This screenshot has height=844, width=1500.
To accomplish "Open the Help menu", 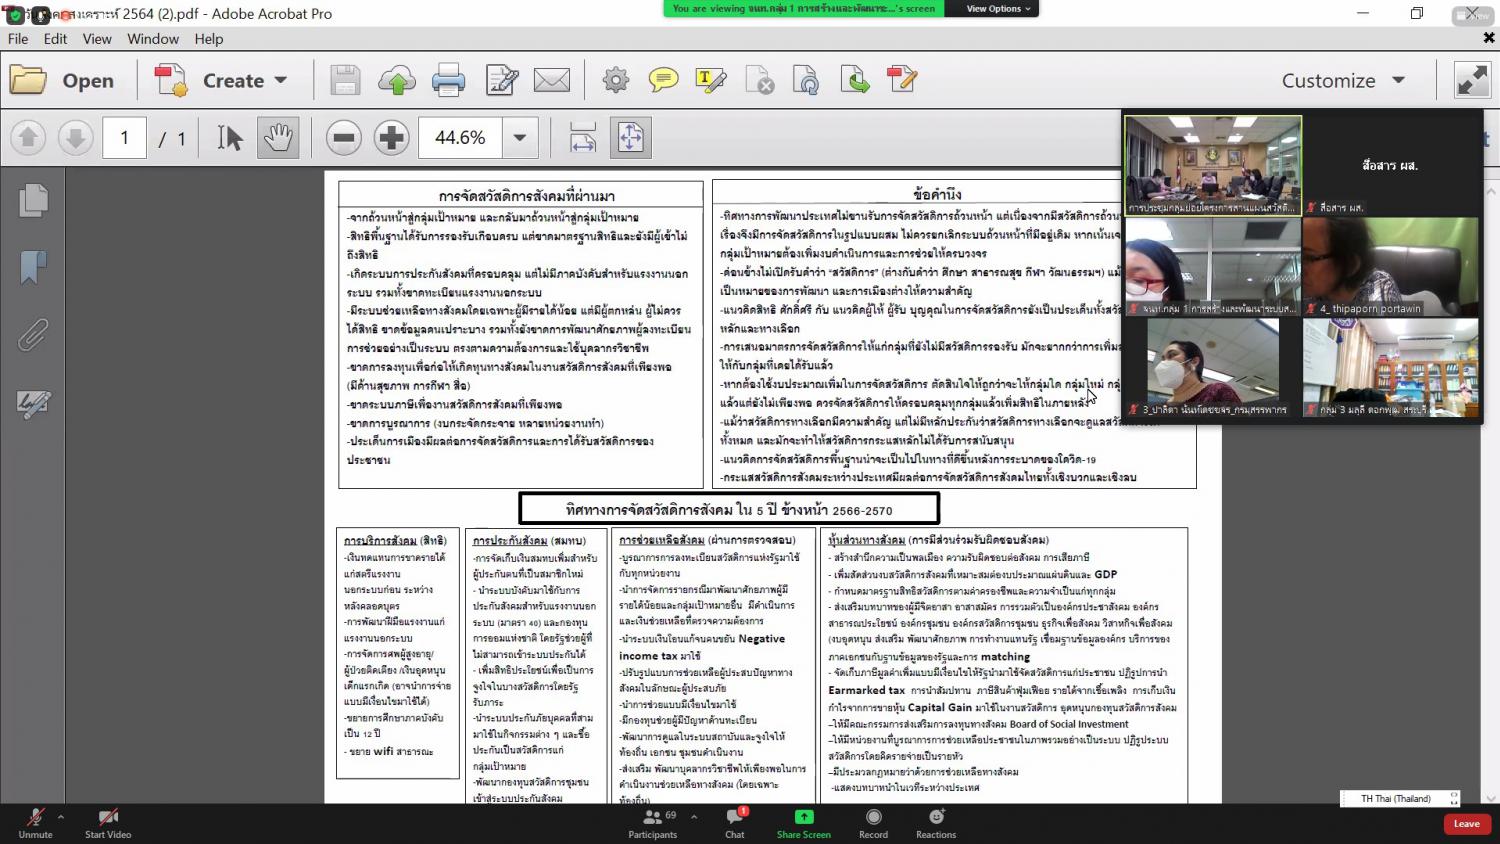I will click(209, 39).
